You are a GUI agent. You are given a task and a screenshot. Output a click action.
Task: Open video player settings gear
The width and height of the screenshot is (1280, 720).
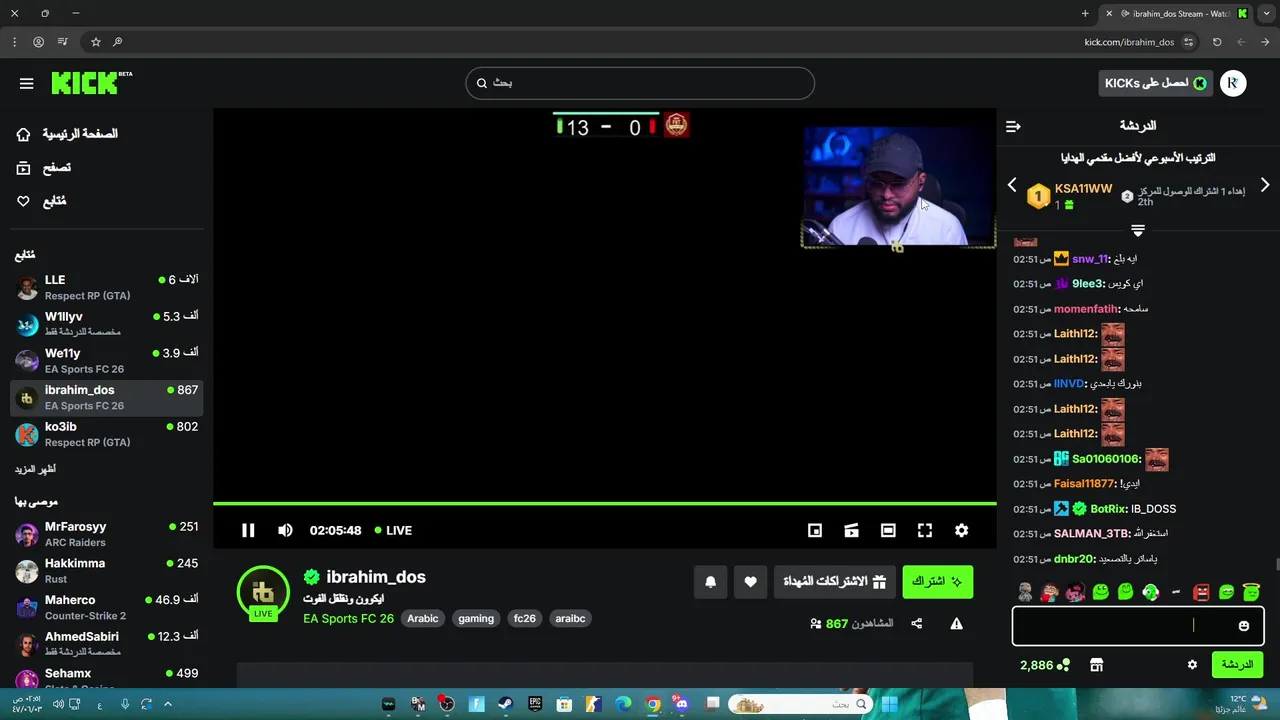tap(961, 530)
